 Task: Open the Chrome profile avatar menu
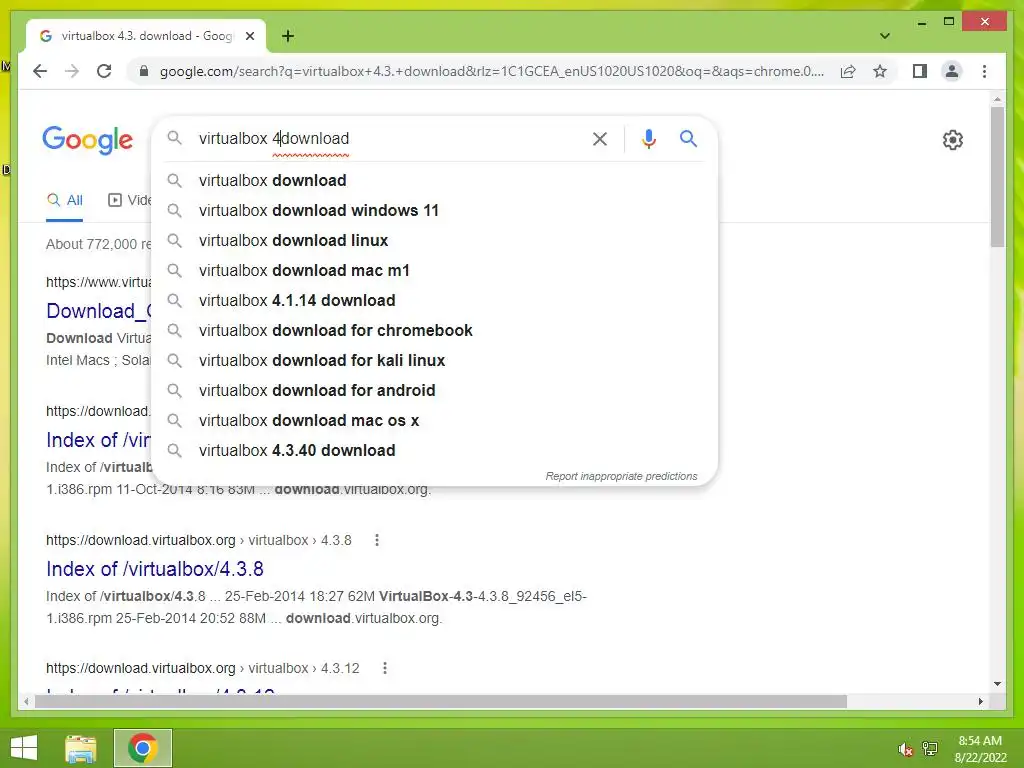[952, 71]
